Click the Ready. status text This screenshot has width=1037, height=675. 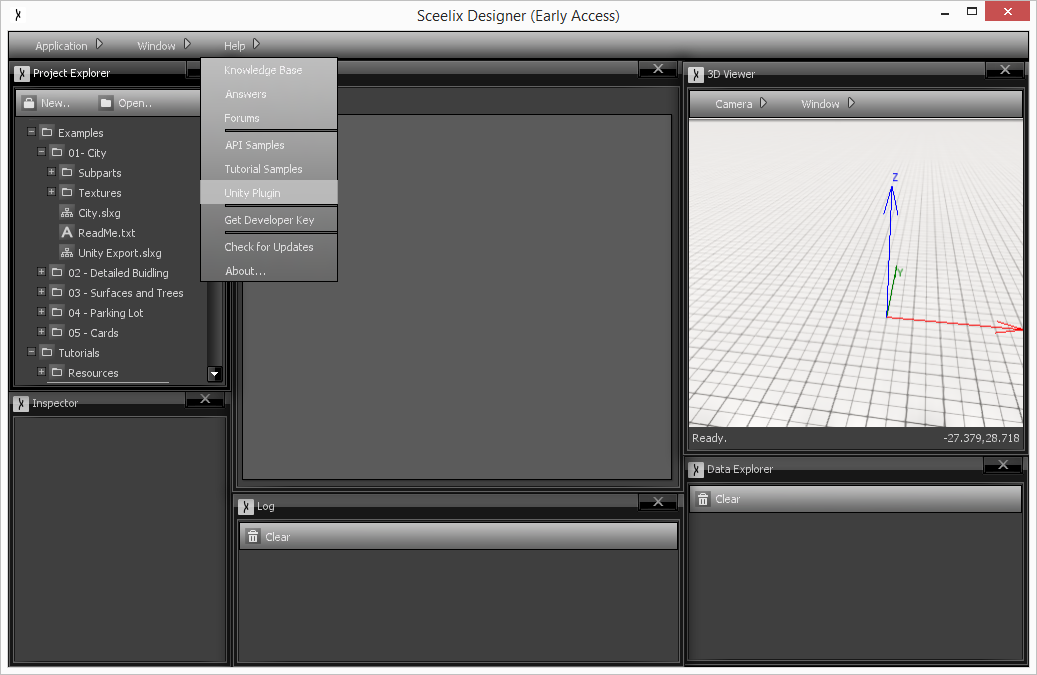click(x=709, y=438)
